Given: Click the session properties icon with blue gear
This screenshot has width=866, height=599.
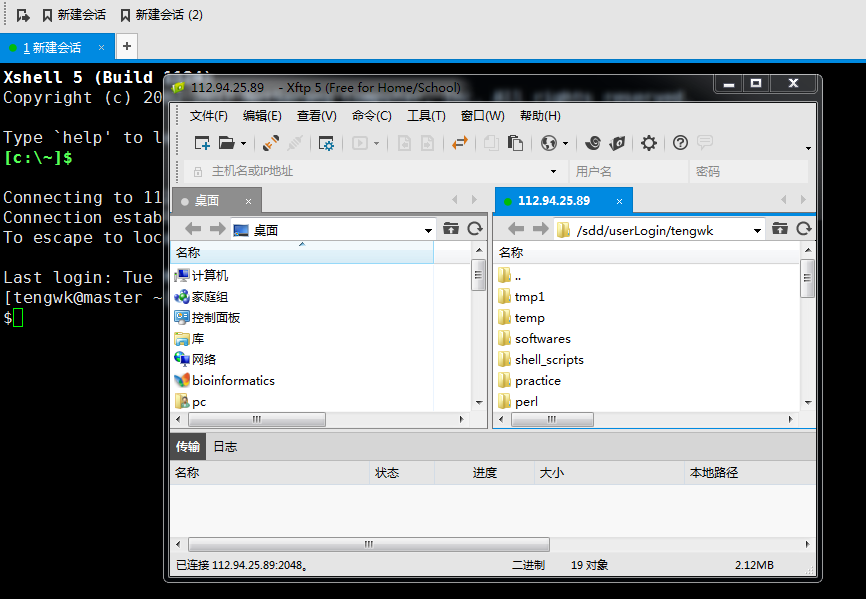Looking at the screenshot, I should click(x=326, y=144).
